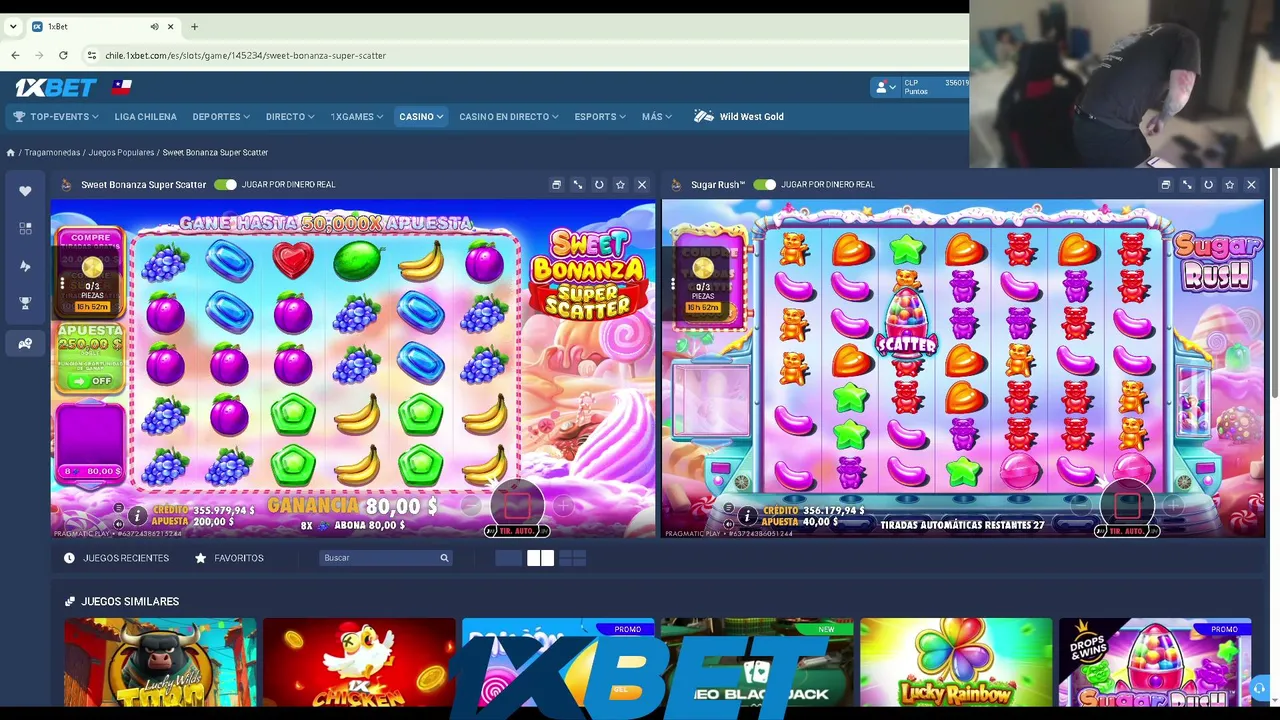This screenshot has height=720, width=1280.
Task: Click the 1XBET logo
Action: pos(55,88)
